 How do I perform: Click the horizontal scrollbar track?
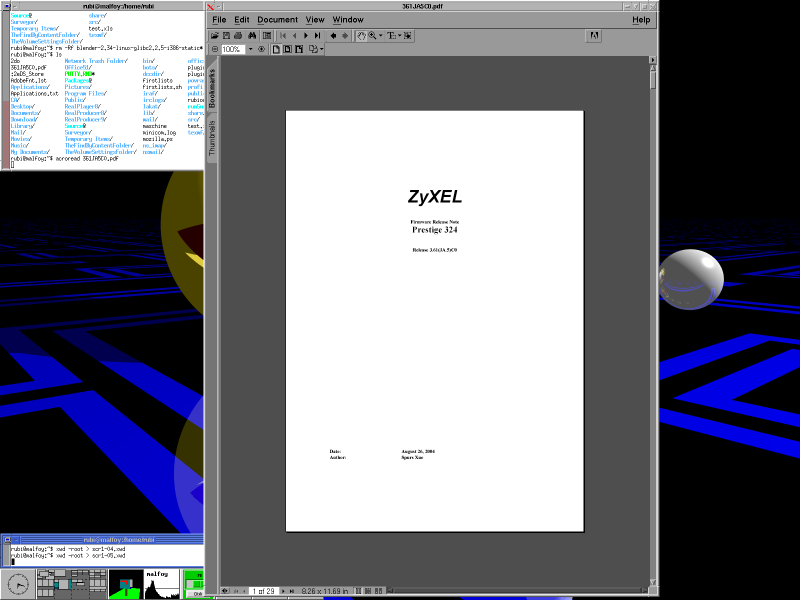click(x=518, y=591)
